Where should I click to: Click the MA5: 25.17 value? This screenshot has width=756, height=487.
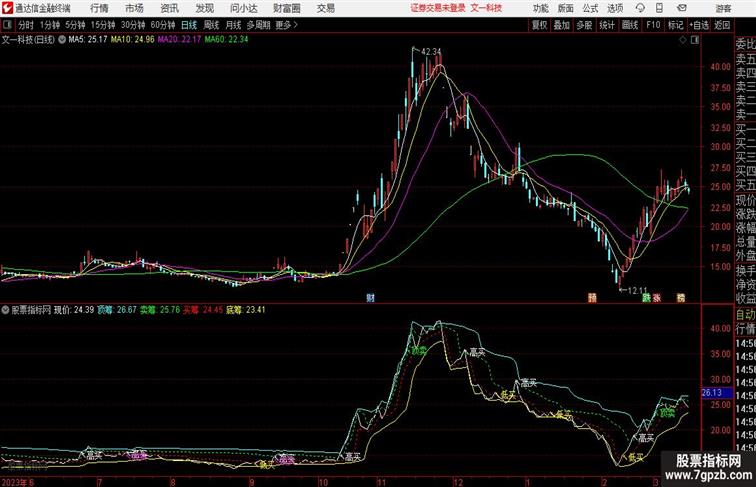point(88,40)
